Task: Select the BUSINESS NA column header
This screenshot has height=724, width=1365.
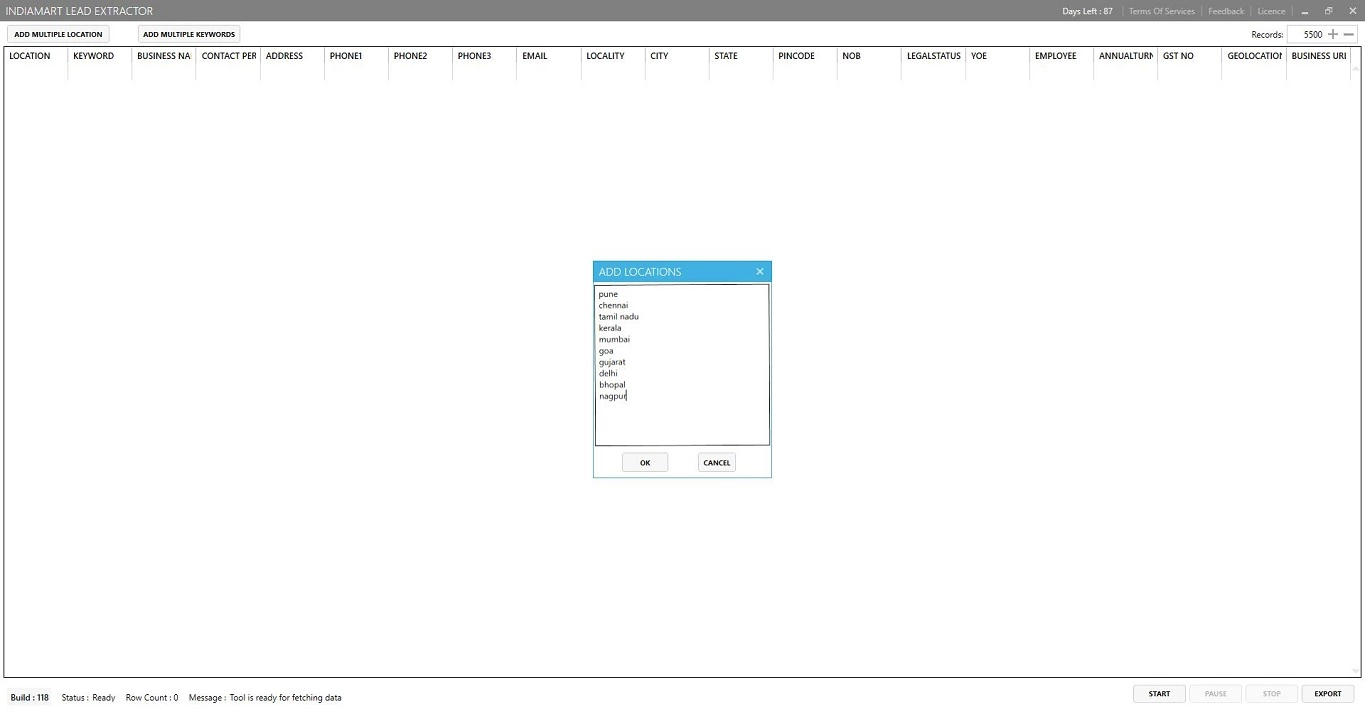Action: coord(163,56)
